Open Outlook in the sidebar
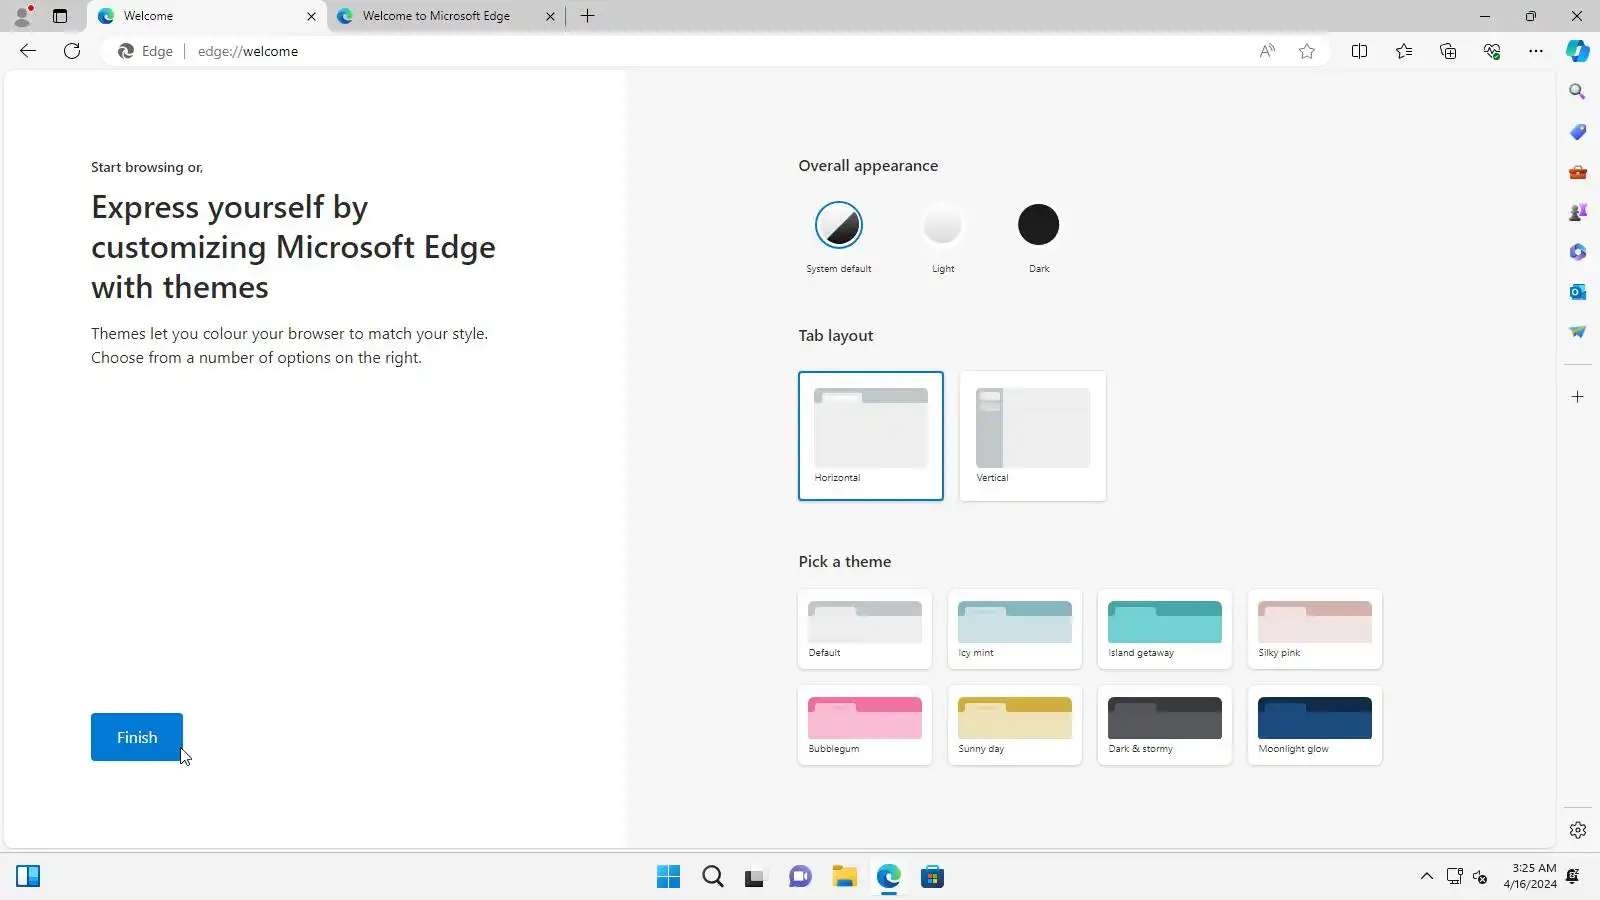1600x900 pixels. click(x=1578, y=292)
